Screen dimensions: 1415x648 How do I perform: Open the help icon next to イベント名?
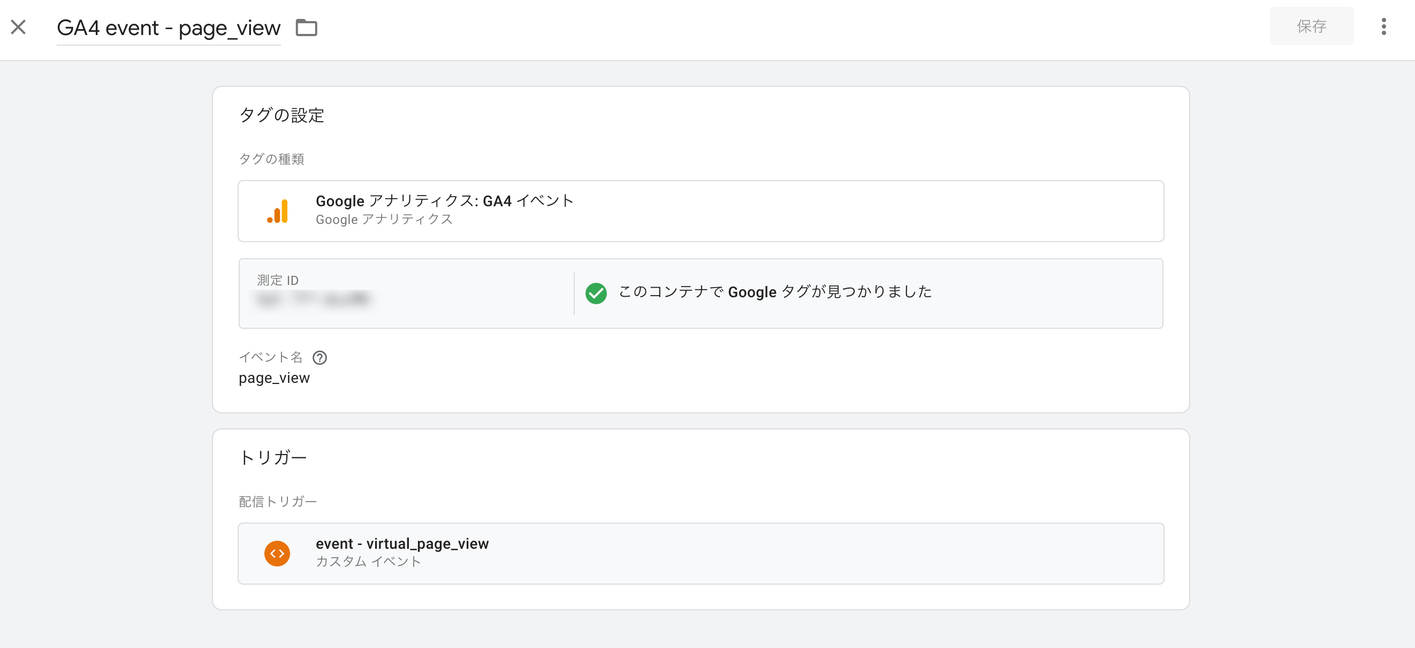(320, 358)
